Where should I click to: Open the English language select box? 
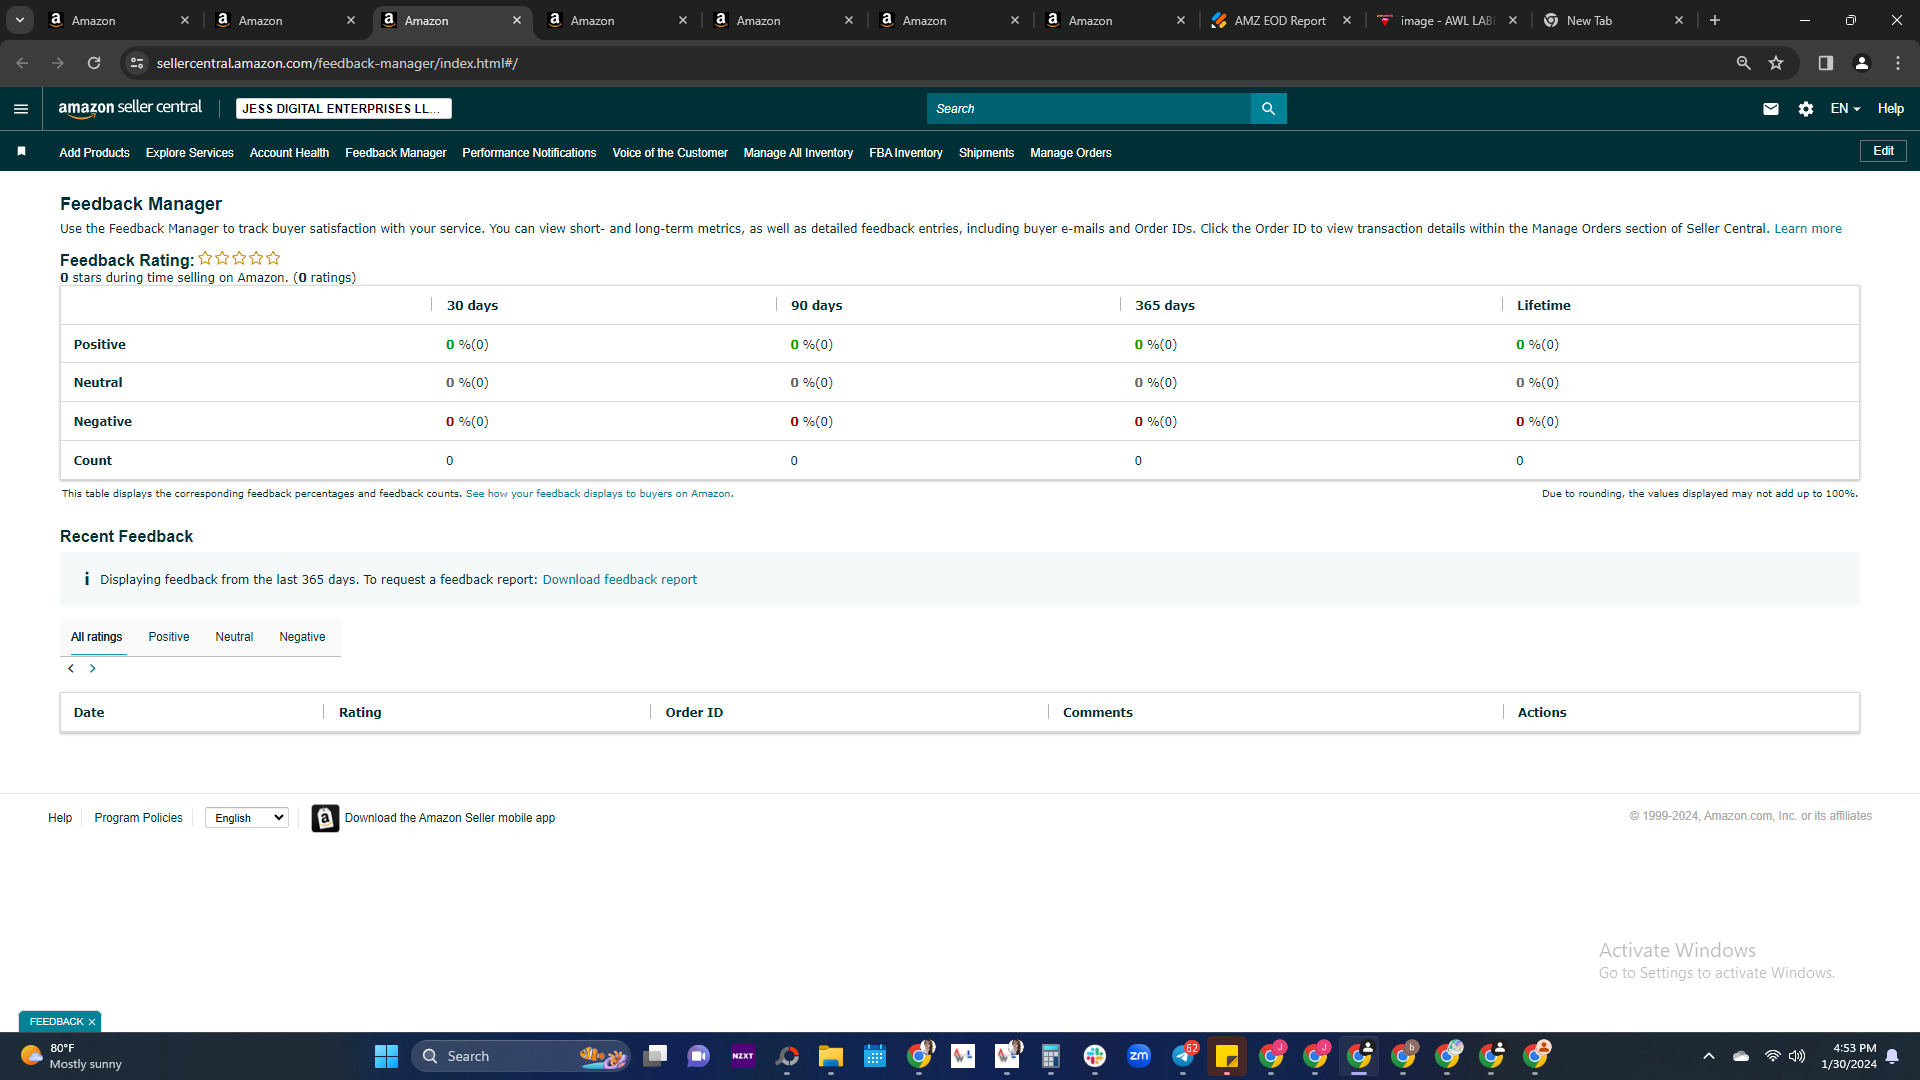click(247, 818)
